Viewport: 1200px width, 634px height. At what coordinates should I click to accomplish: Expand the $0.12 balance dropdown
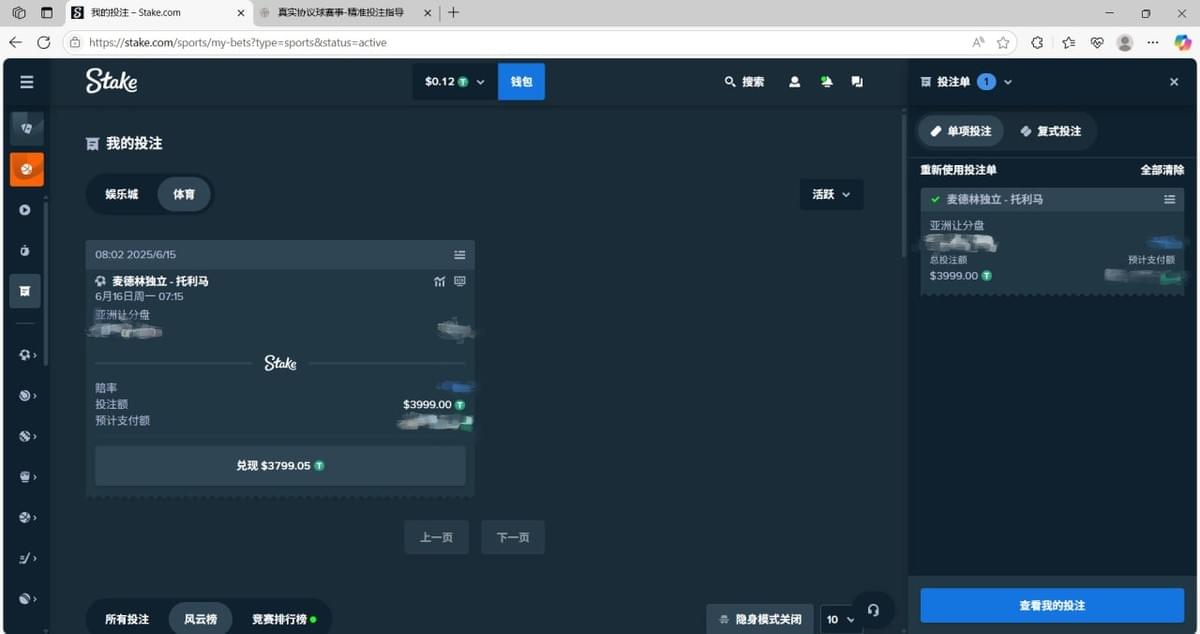pos(455,82)
